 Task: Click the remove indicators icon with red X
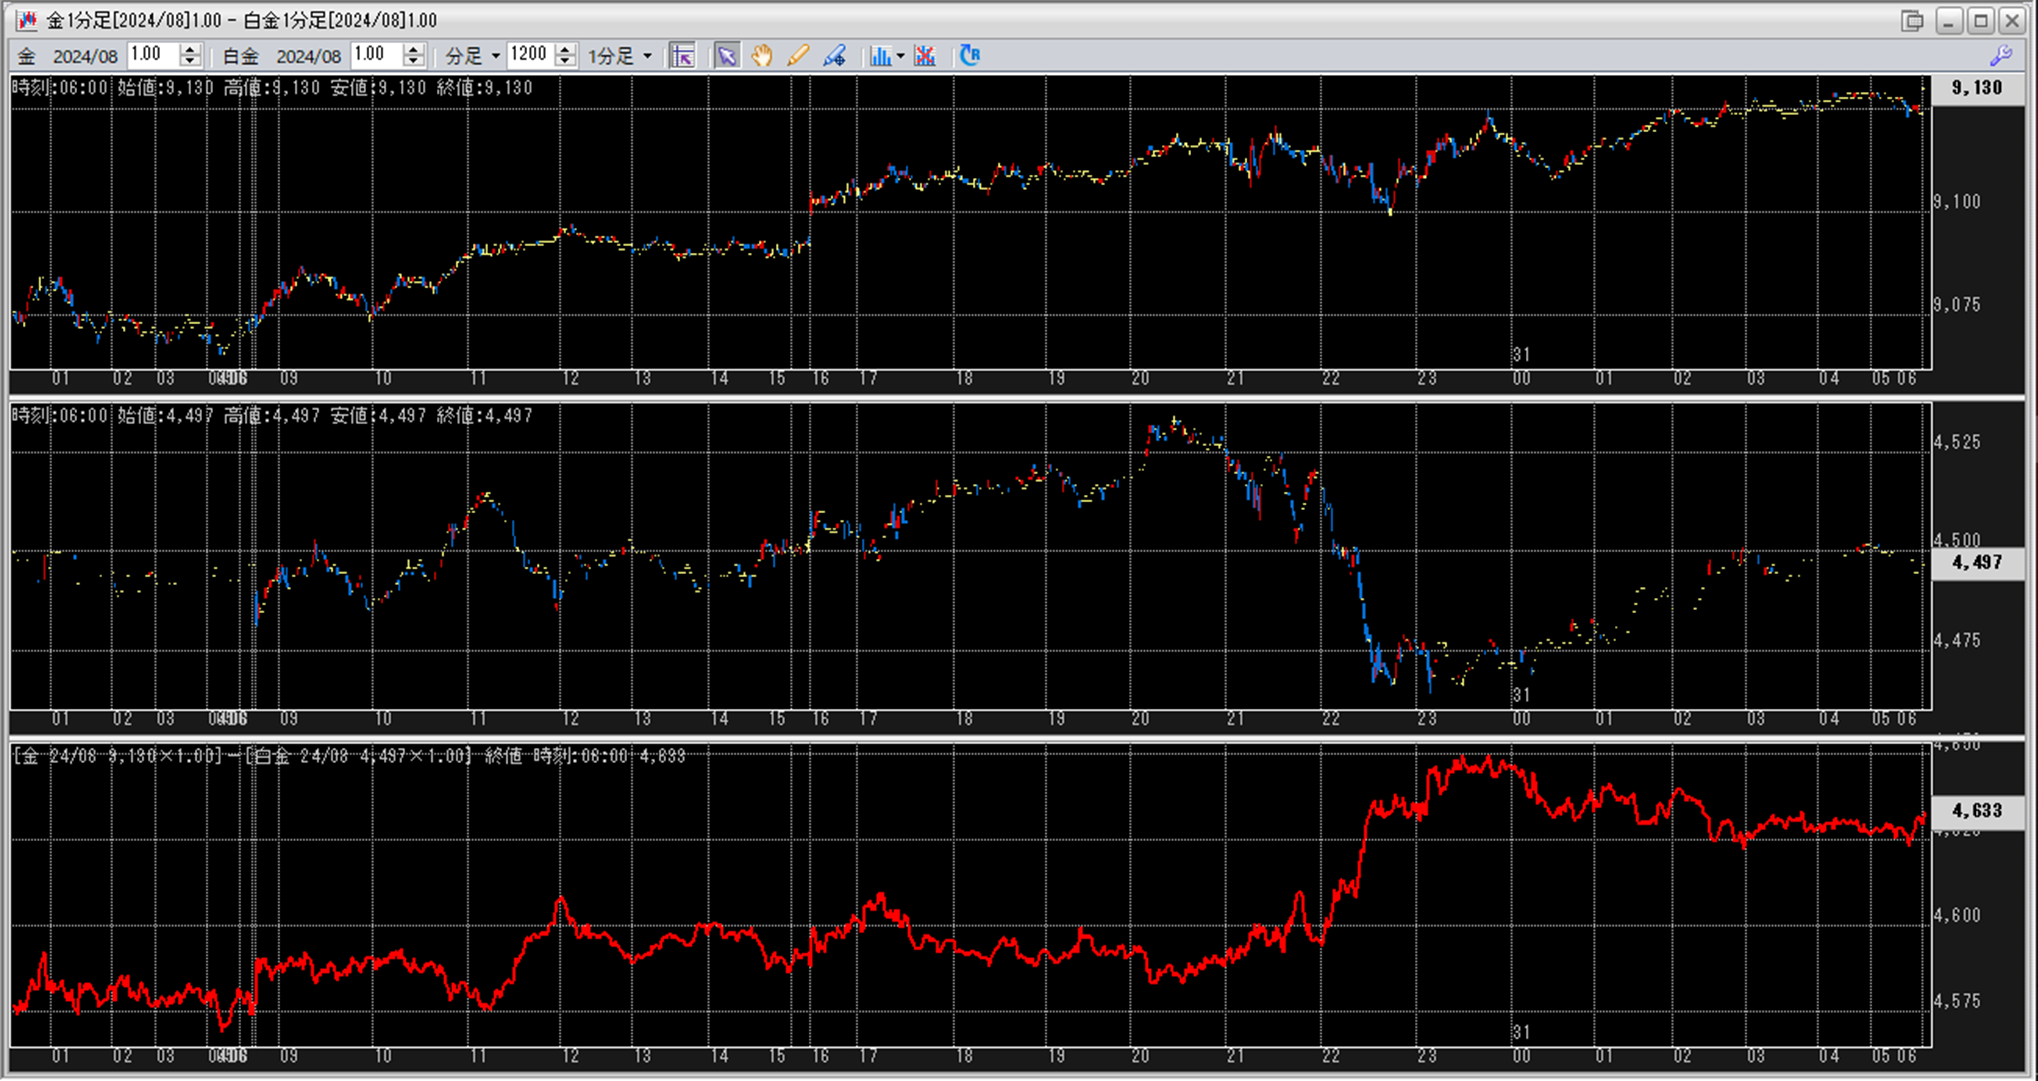click(x=925, y=56)
